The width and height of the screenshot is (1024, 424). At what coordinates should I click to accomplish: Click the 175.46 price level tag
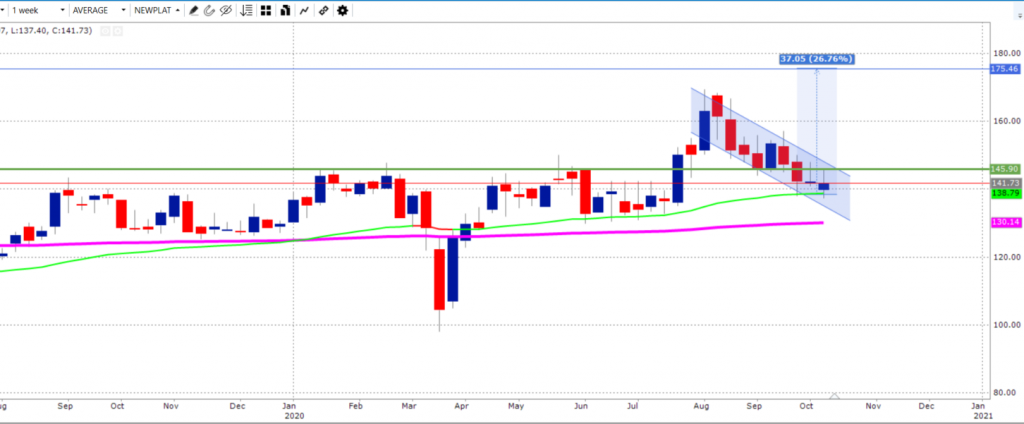coord(1003,69)
